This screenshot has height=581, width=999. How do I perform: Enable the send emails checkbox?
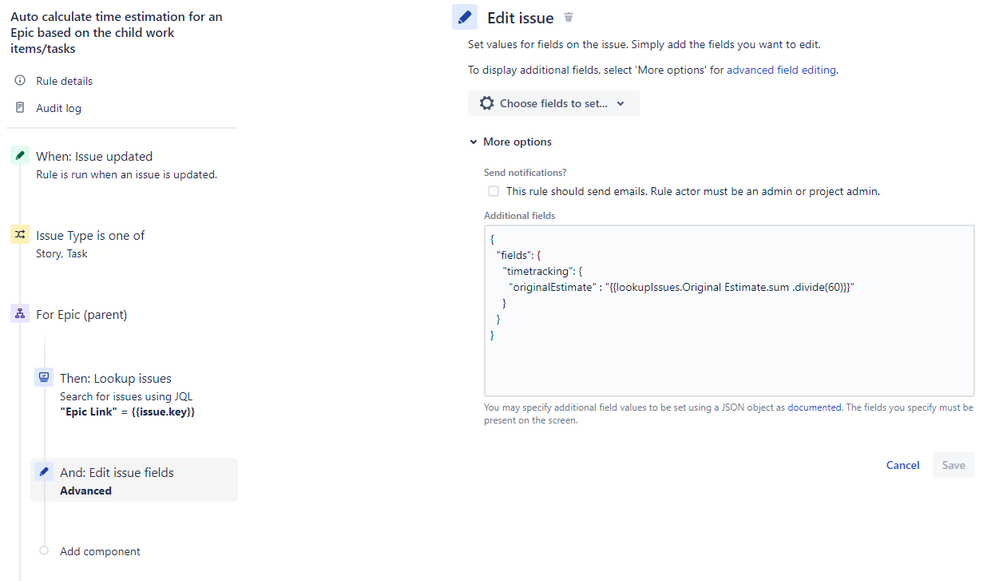point(493,191)
